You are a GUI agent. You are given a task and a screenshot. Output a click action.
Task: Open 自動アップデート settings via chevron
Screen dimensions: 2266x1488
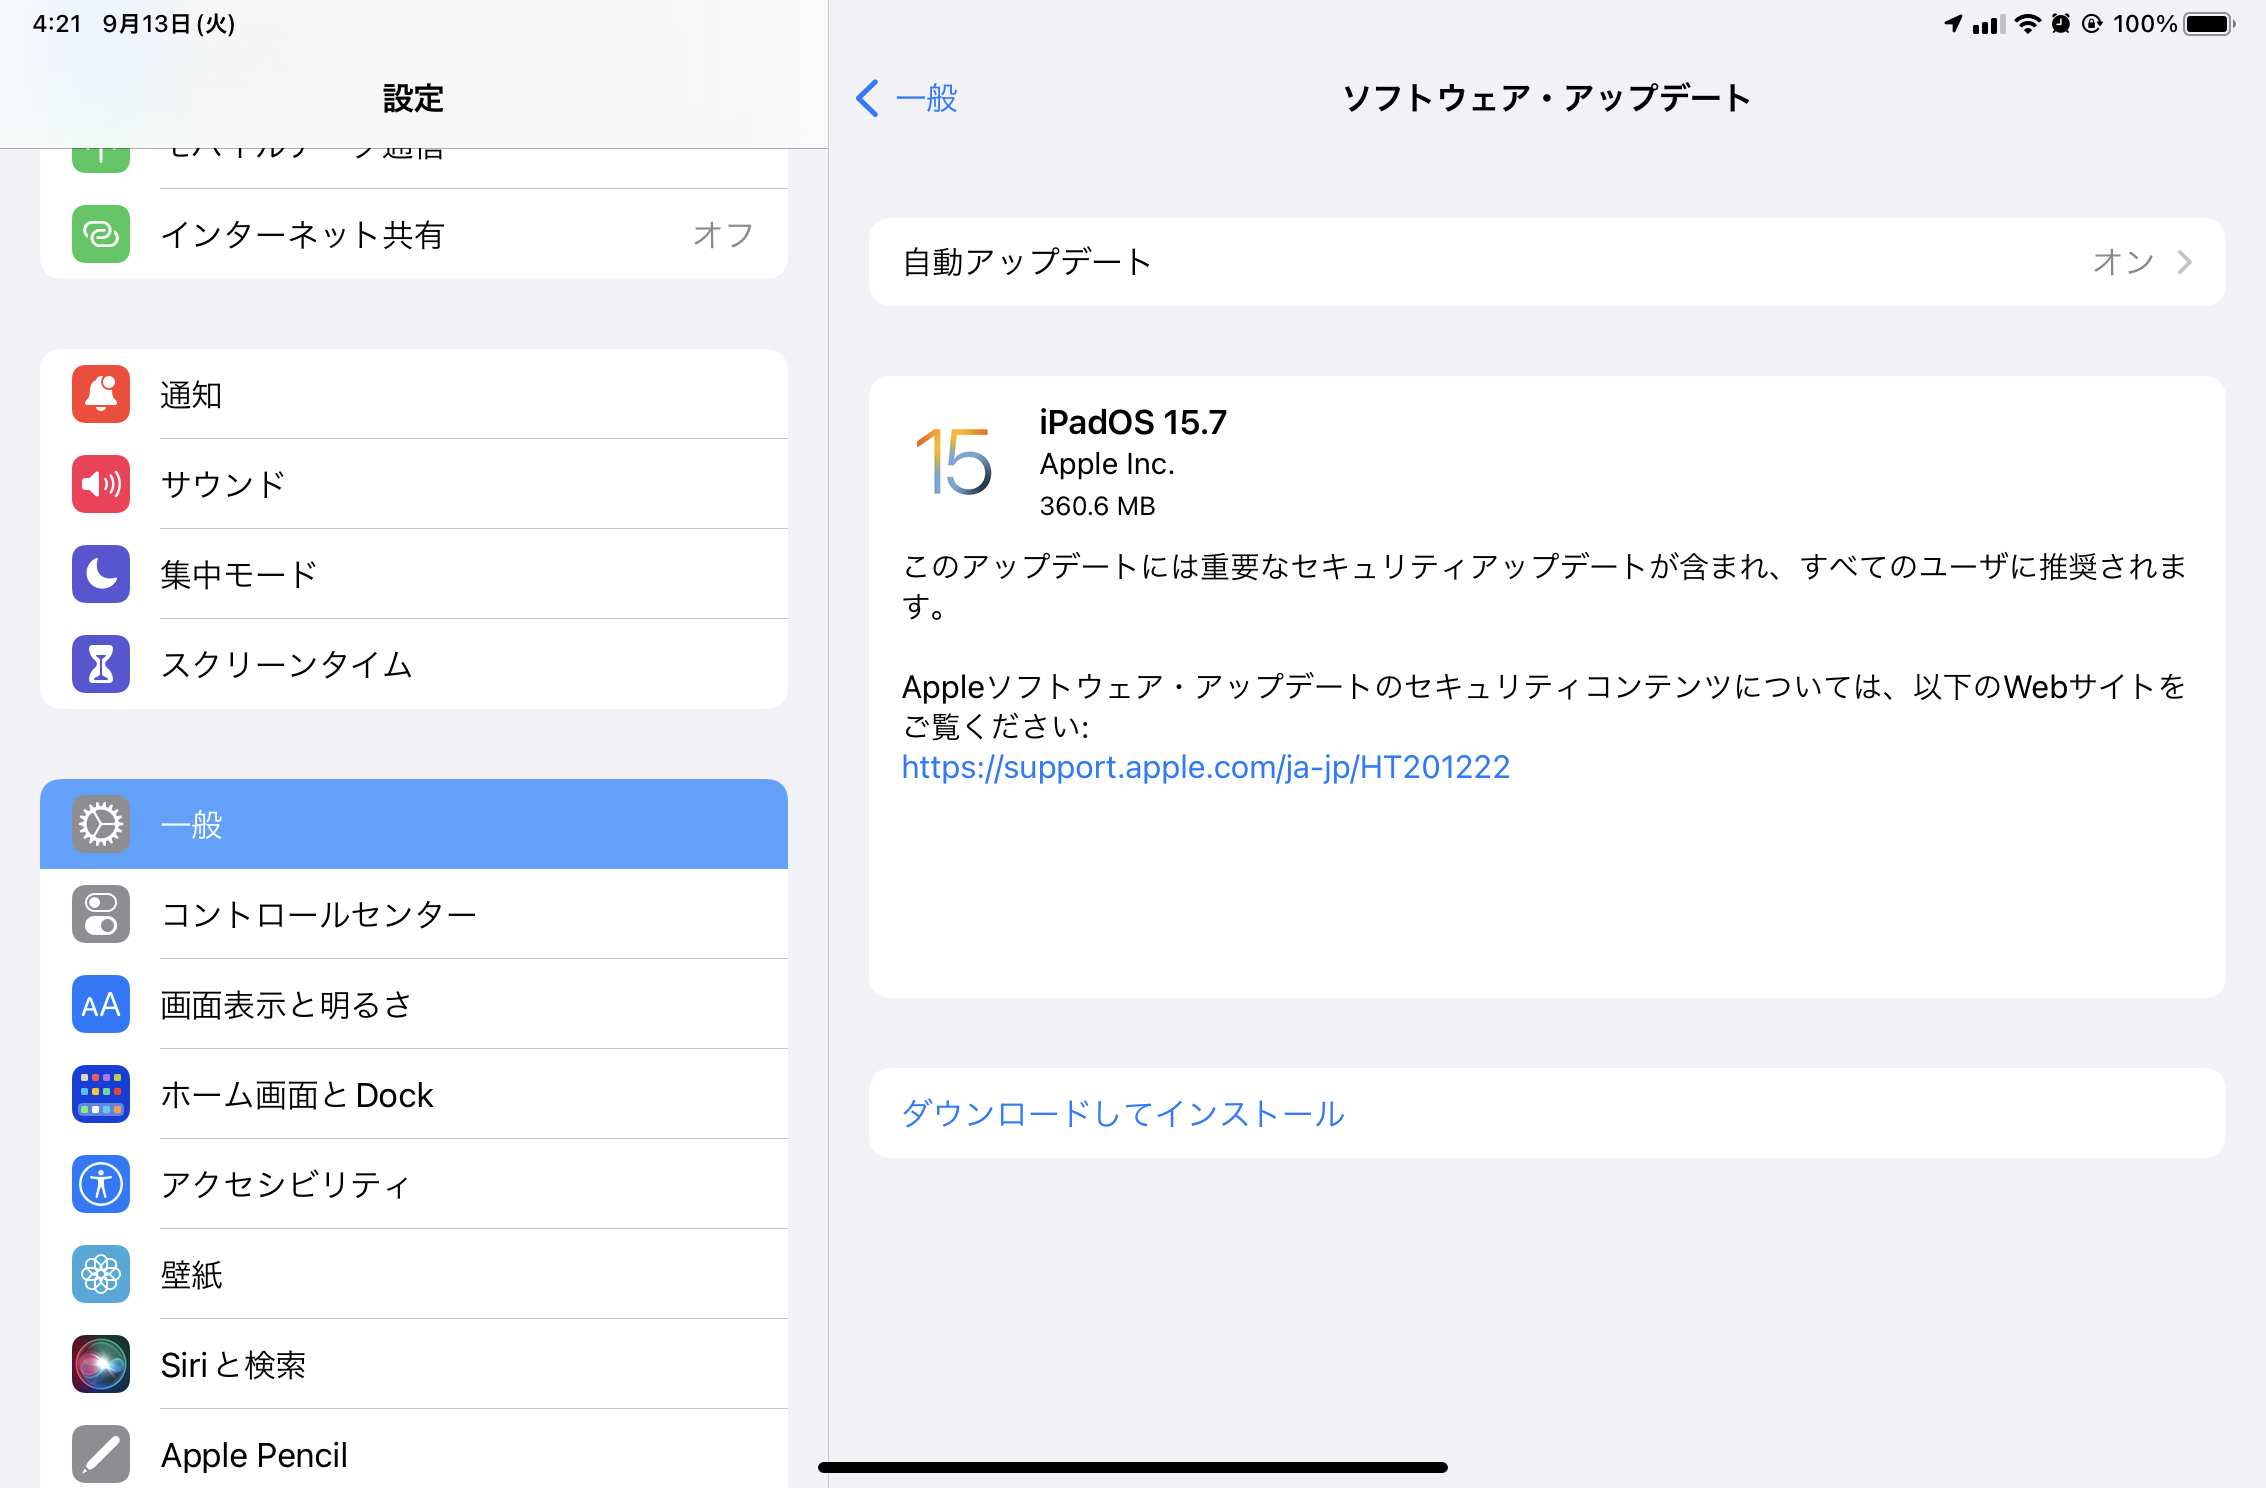[x=2185, y=262]
